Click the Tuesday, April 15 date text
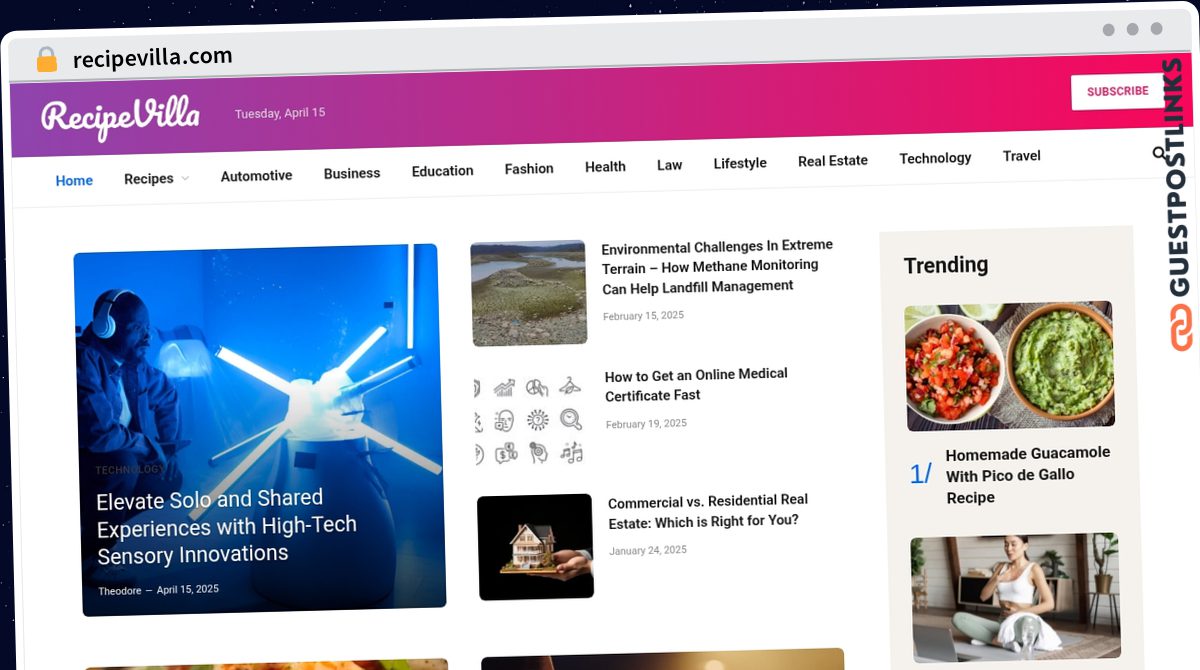Viewport: 1200px width, 670px height. [280, 114]
